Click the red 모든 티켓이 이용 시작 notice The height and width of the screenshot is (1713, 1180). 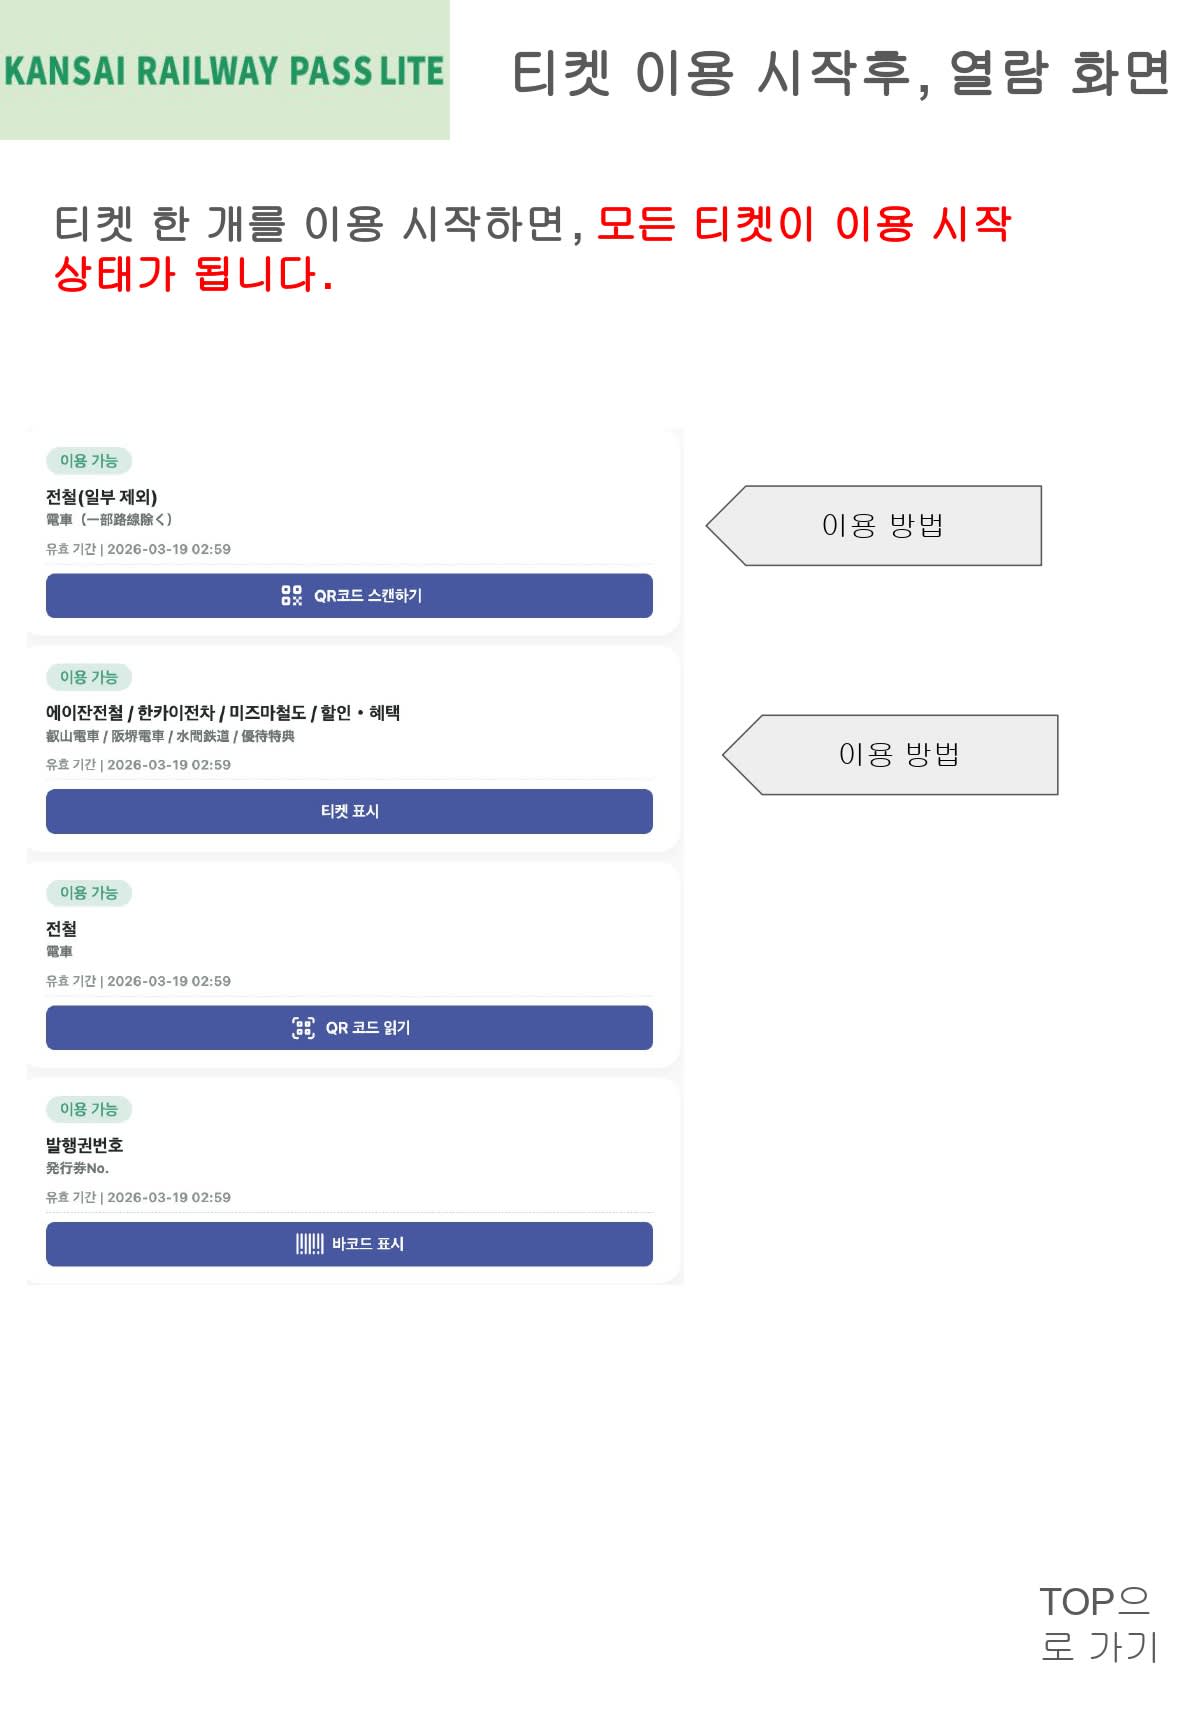click(803, 224)
